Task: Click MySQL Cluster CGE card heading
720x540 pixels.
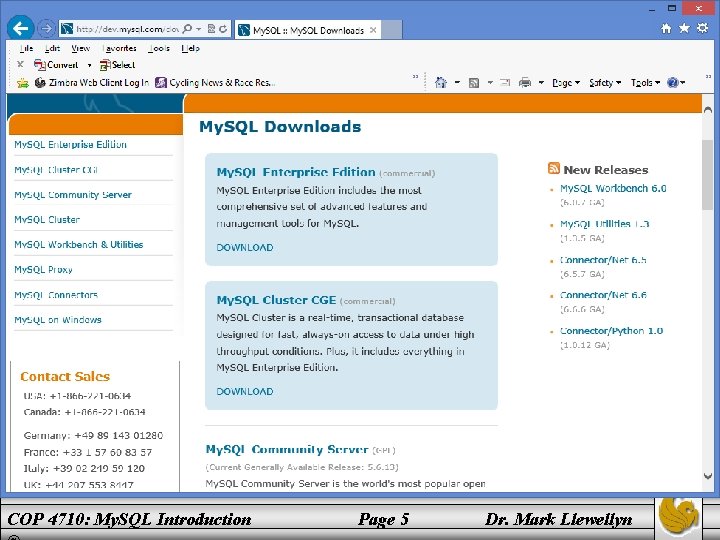Action: pos(276,300)
